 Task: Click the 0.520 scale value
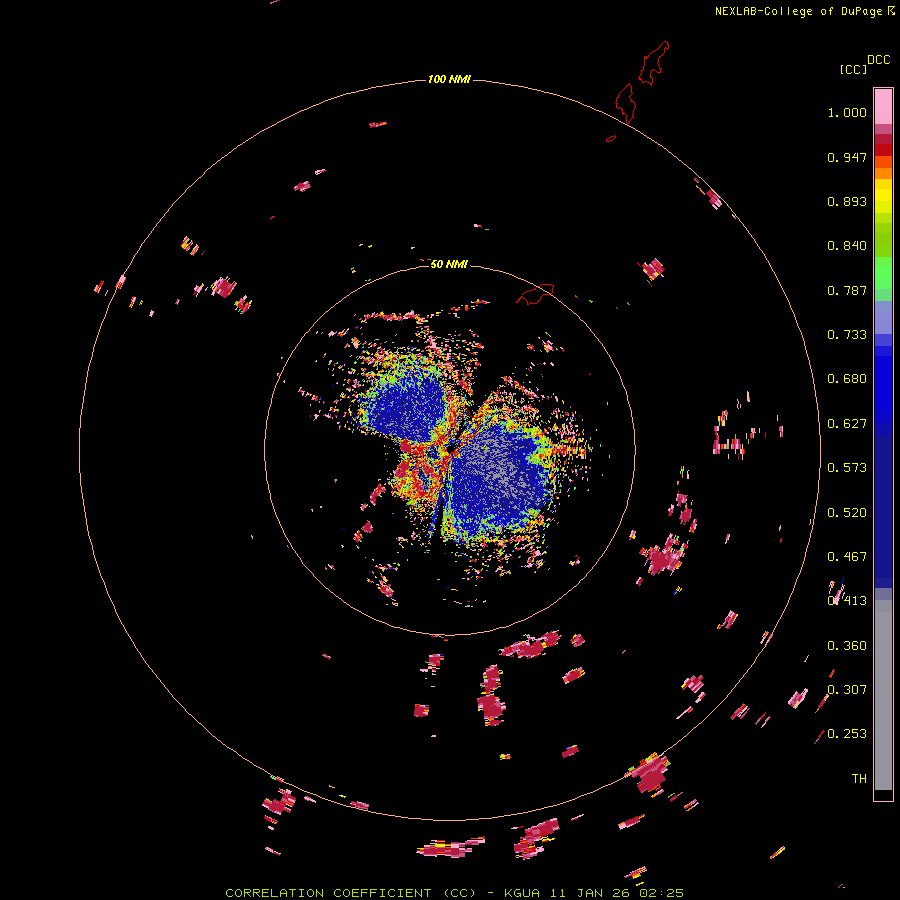(x=847, y=513)
